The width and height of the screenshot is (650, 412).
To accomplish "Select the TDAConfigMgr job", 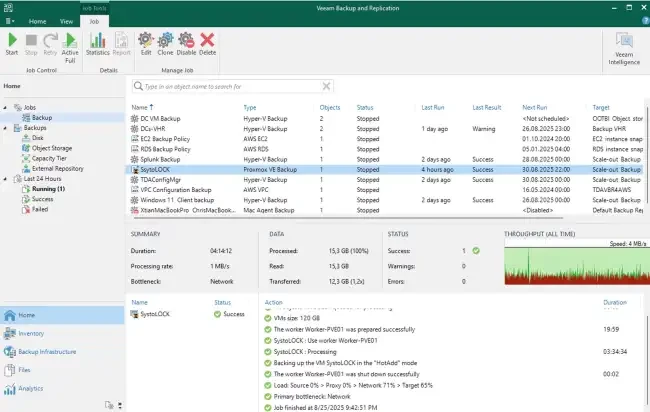I will point(385,179).
